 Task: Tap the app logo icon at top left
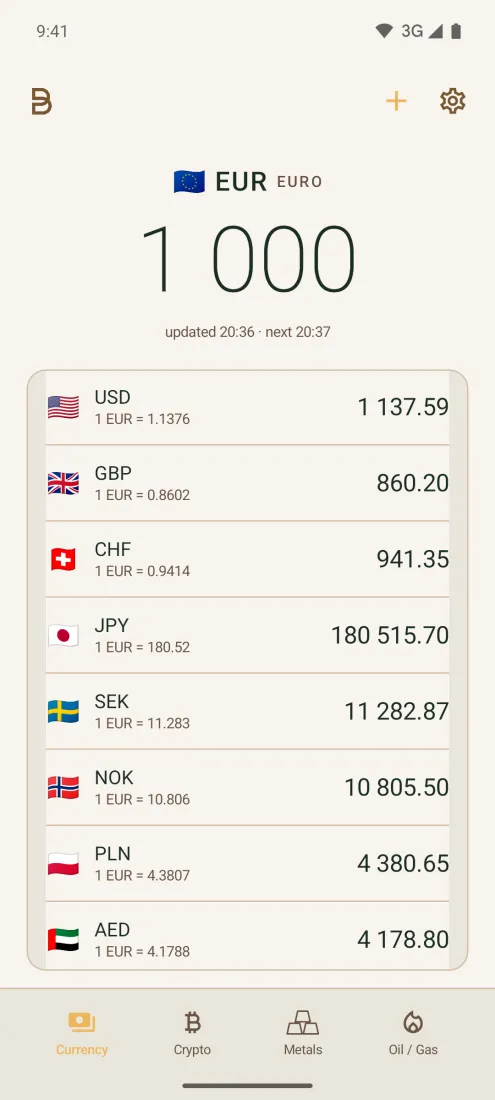pos(41,102)
